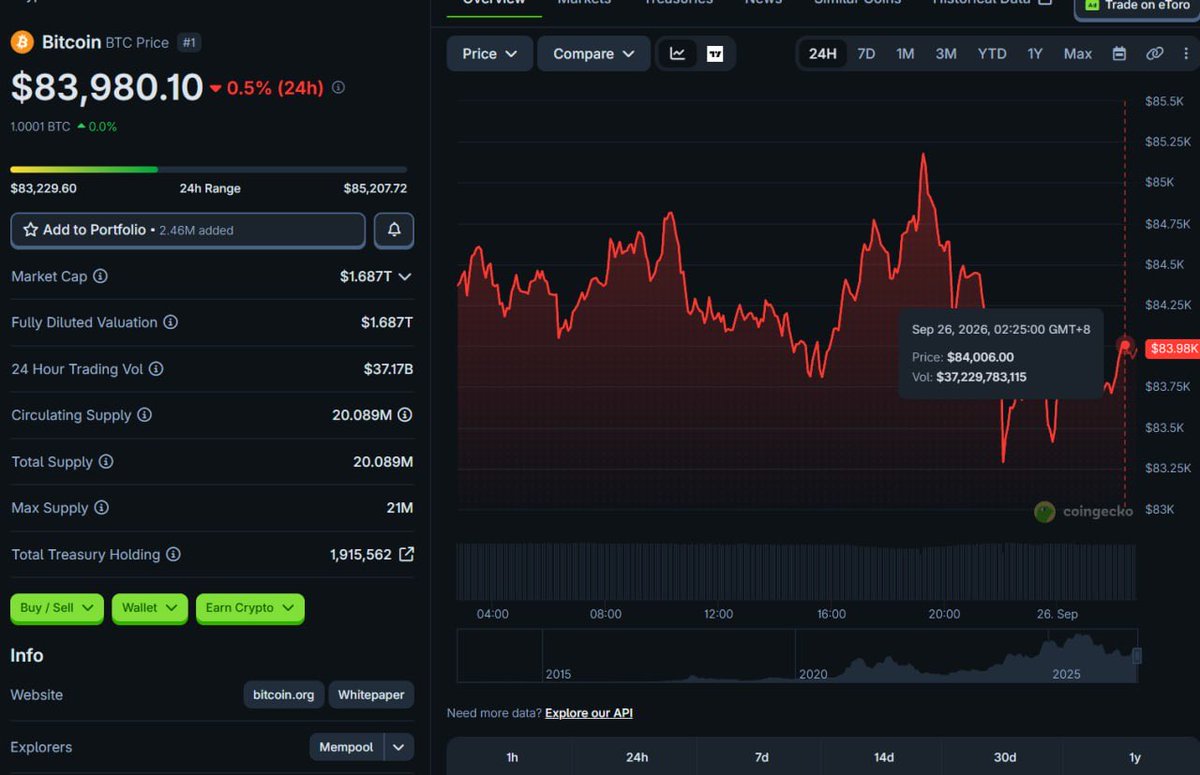Viewport: 1200px width, 775px height.
Task: Switch to the line chart view
Action: click(x=677, y=54)
